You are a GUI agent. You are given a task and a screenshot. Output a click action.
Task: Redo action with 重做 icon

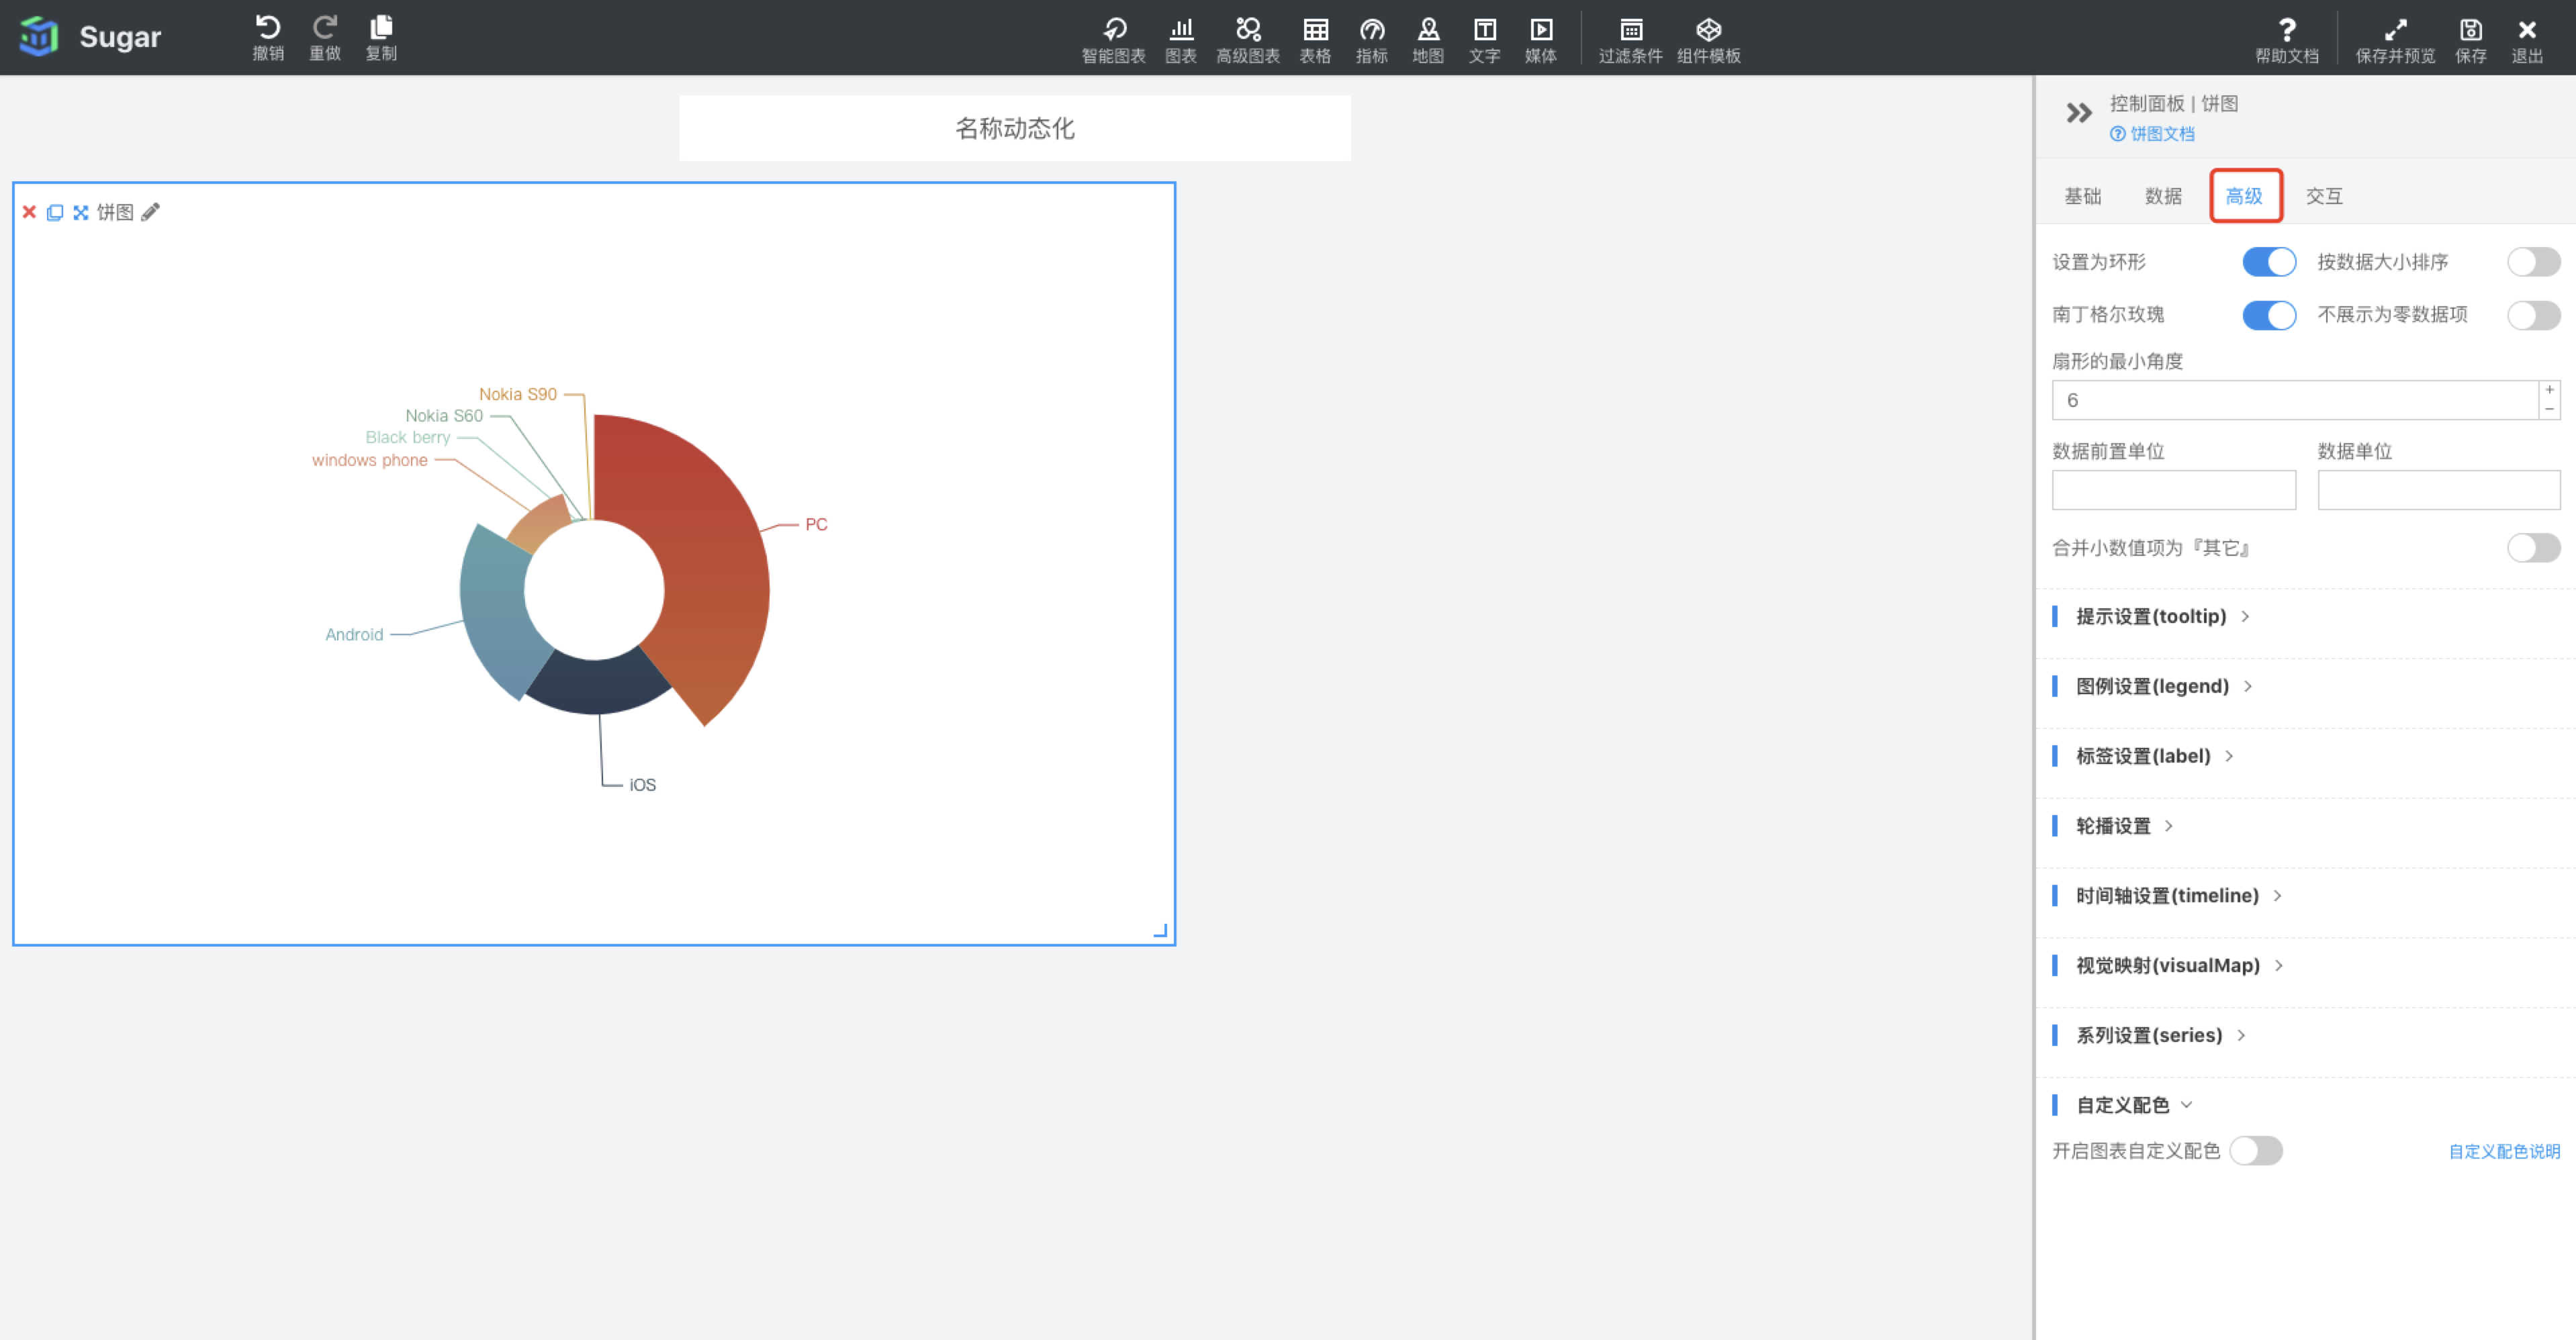(x=325, y=38)
